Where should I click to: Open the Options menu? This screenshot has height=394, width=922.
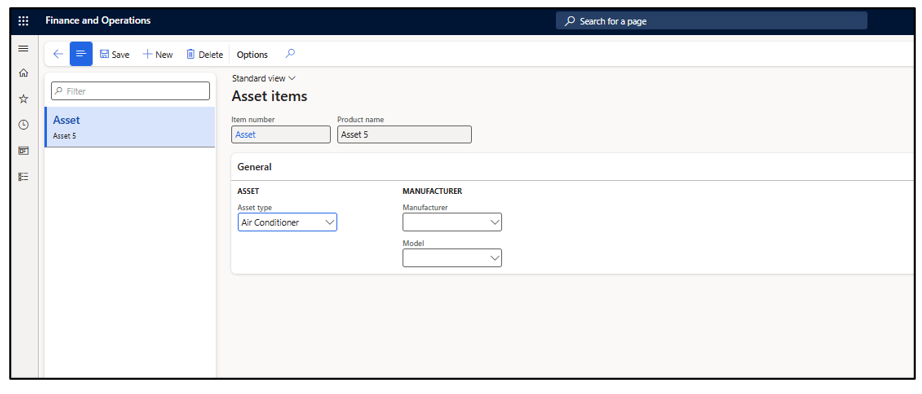coord(252,54)
